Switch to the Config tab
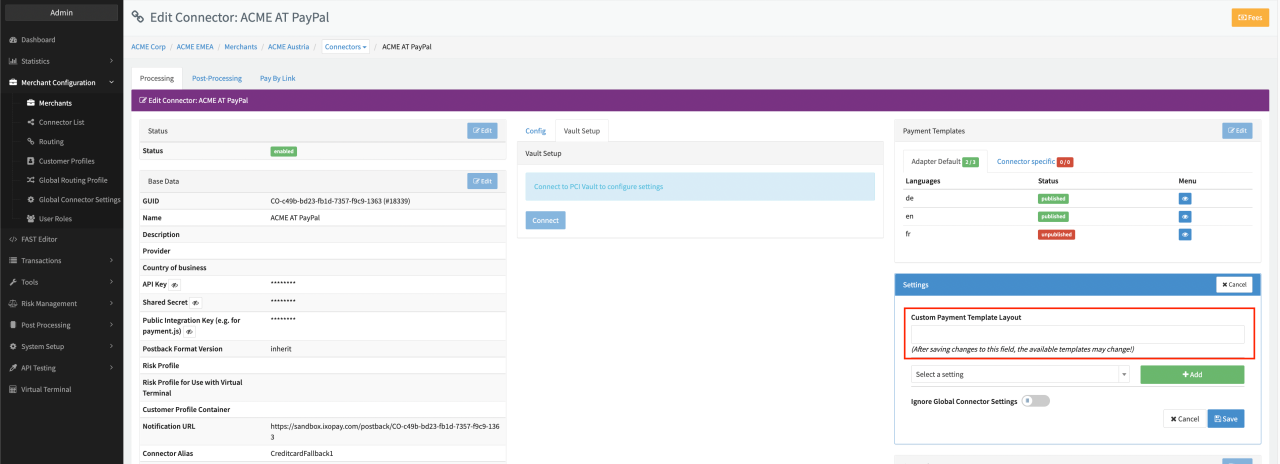Screen dimensions: 1280x464 (x=535, y=131)
